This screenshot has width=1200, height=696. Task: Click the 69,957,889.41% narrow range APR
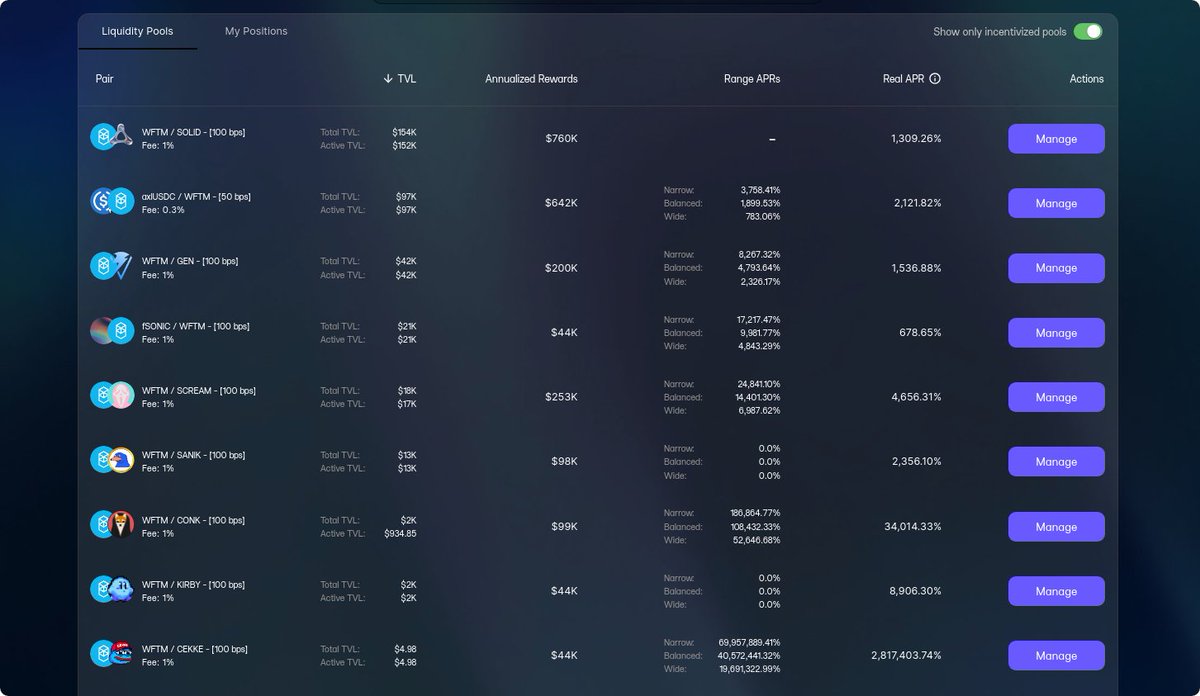point(749,642)
